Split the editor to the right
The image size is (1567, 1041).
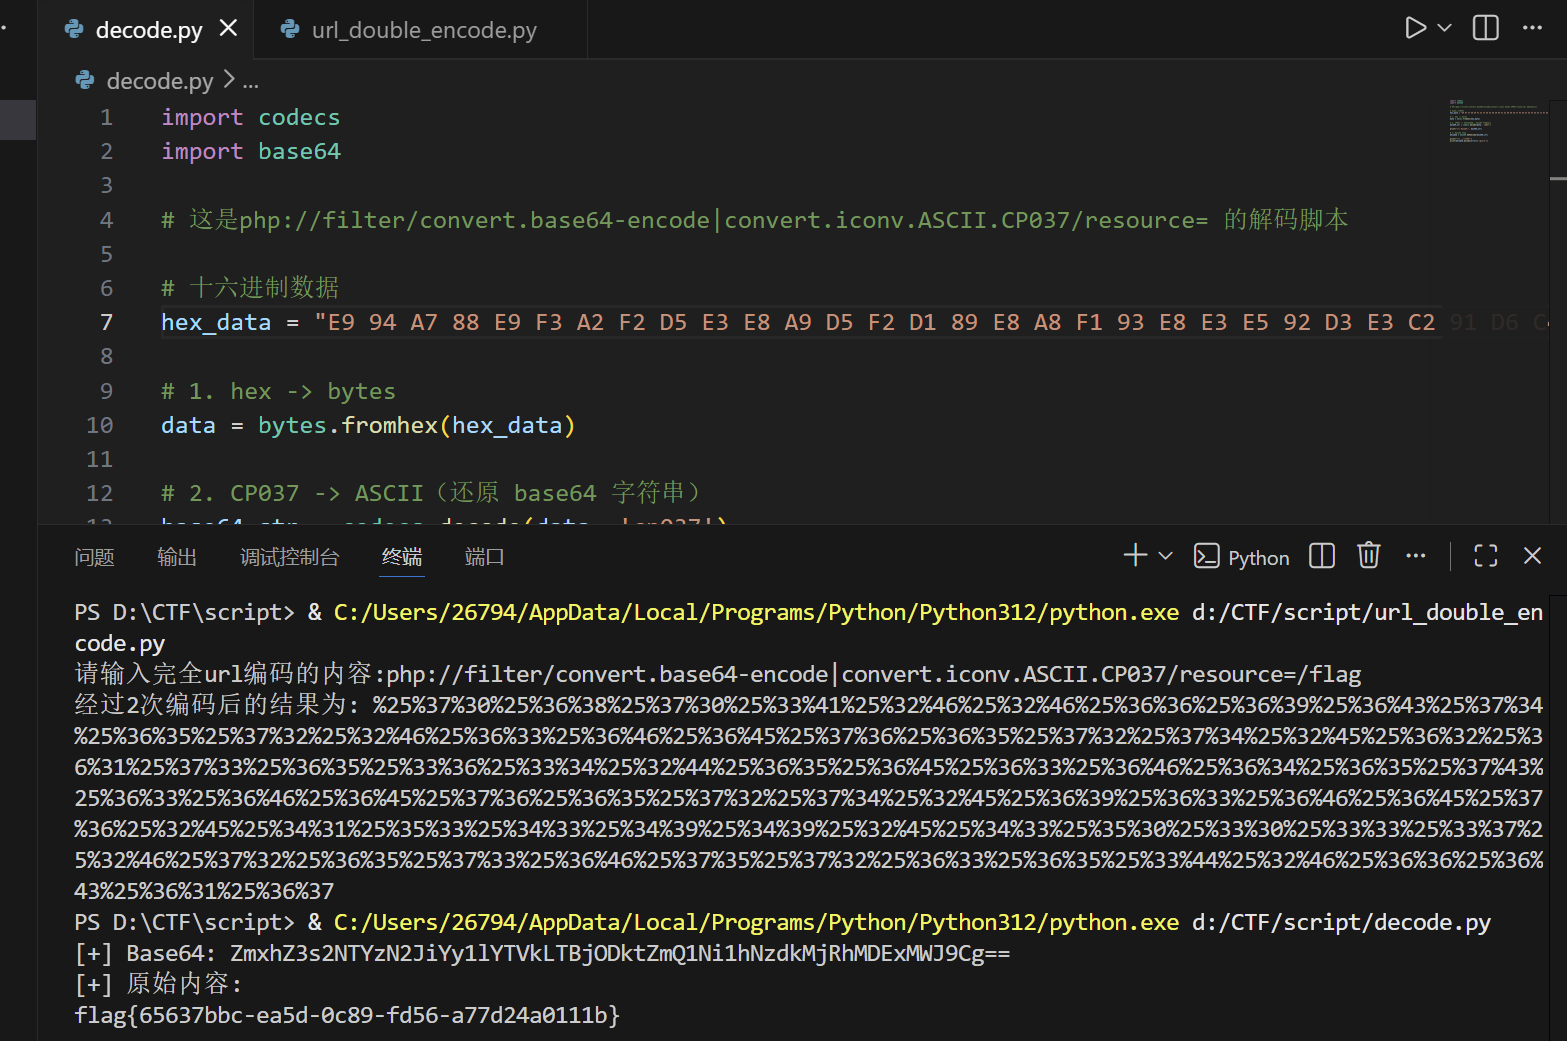[x=1486, y=28]
